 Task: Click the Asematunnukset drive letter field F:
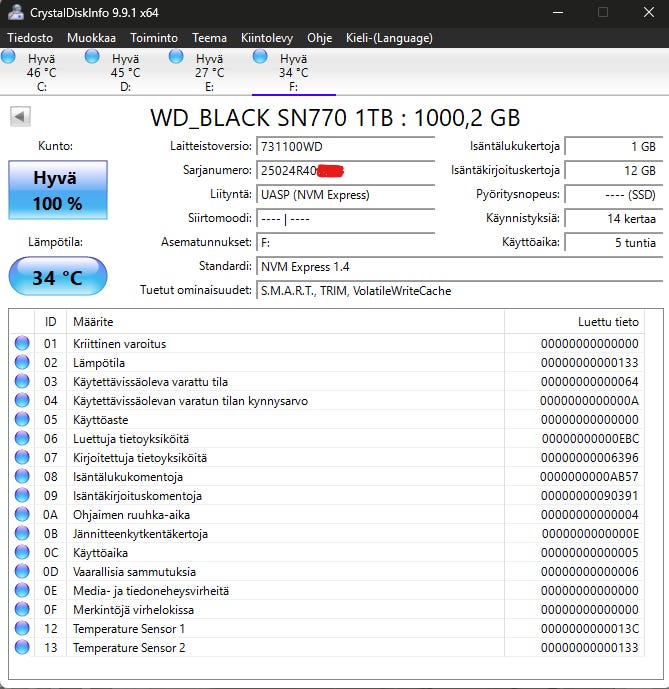coord(345,243)
